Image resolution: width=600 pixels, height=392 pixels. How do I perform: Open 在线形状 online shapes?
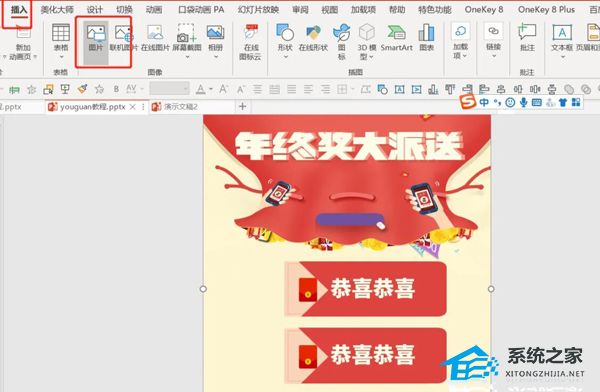tap(313, 38)
